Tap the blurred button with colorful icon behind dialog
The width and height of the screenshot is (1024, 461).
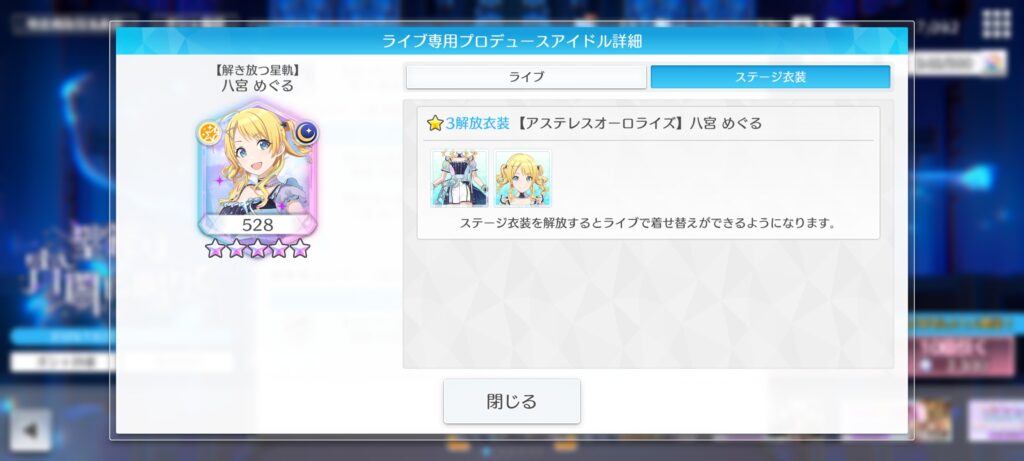coord(959,64)
